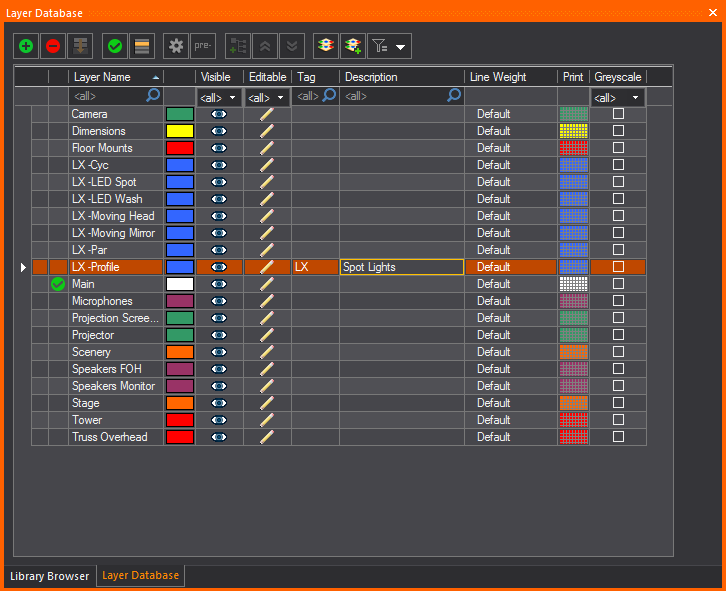Click the pencil editable icon for Scenery
The width and height of the screenshot is (726, 591).
coord(267,352)
